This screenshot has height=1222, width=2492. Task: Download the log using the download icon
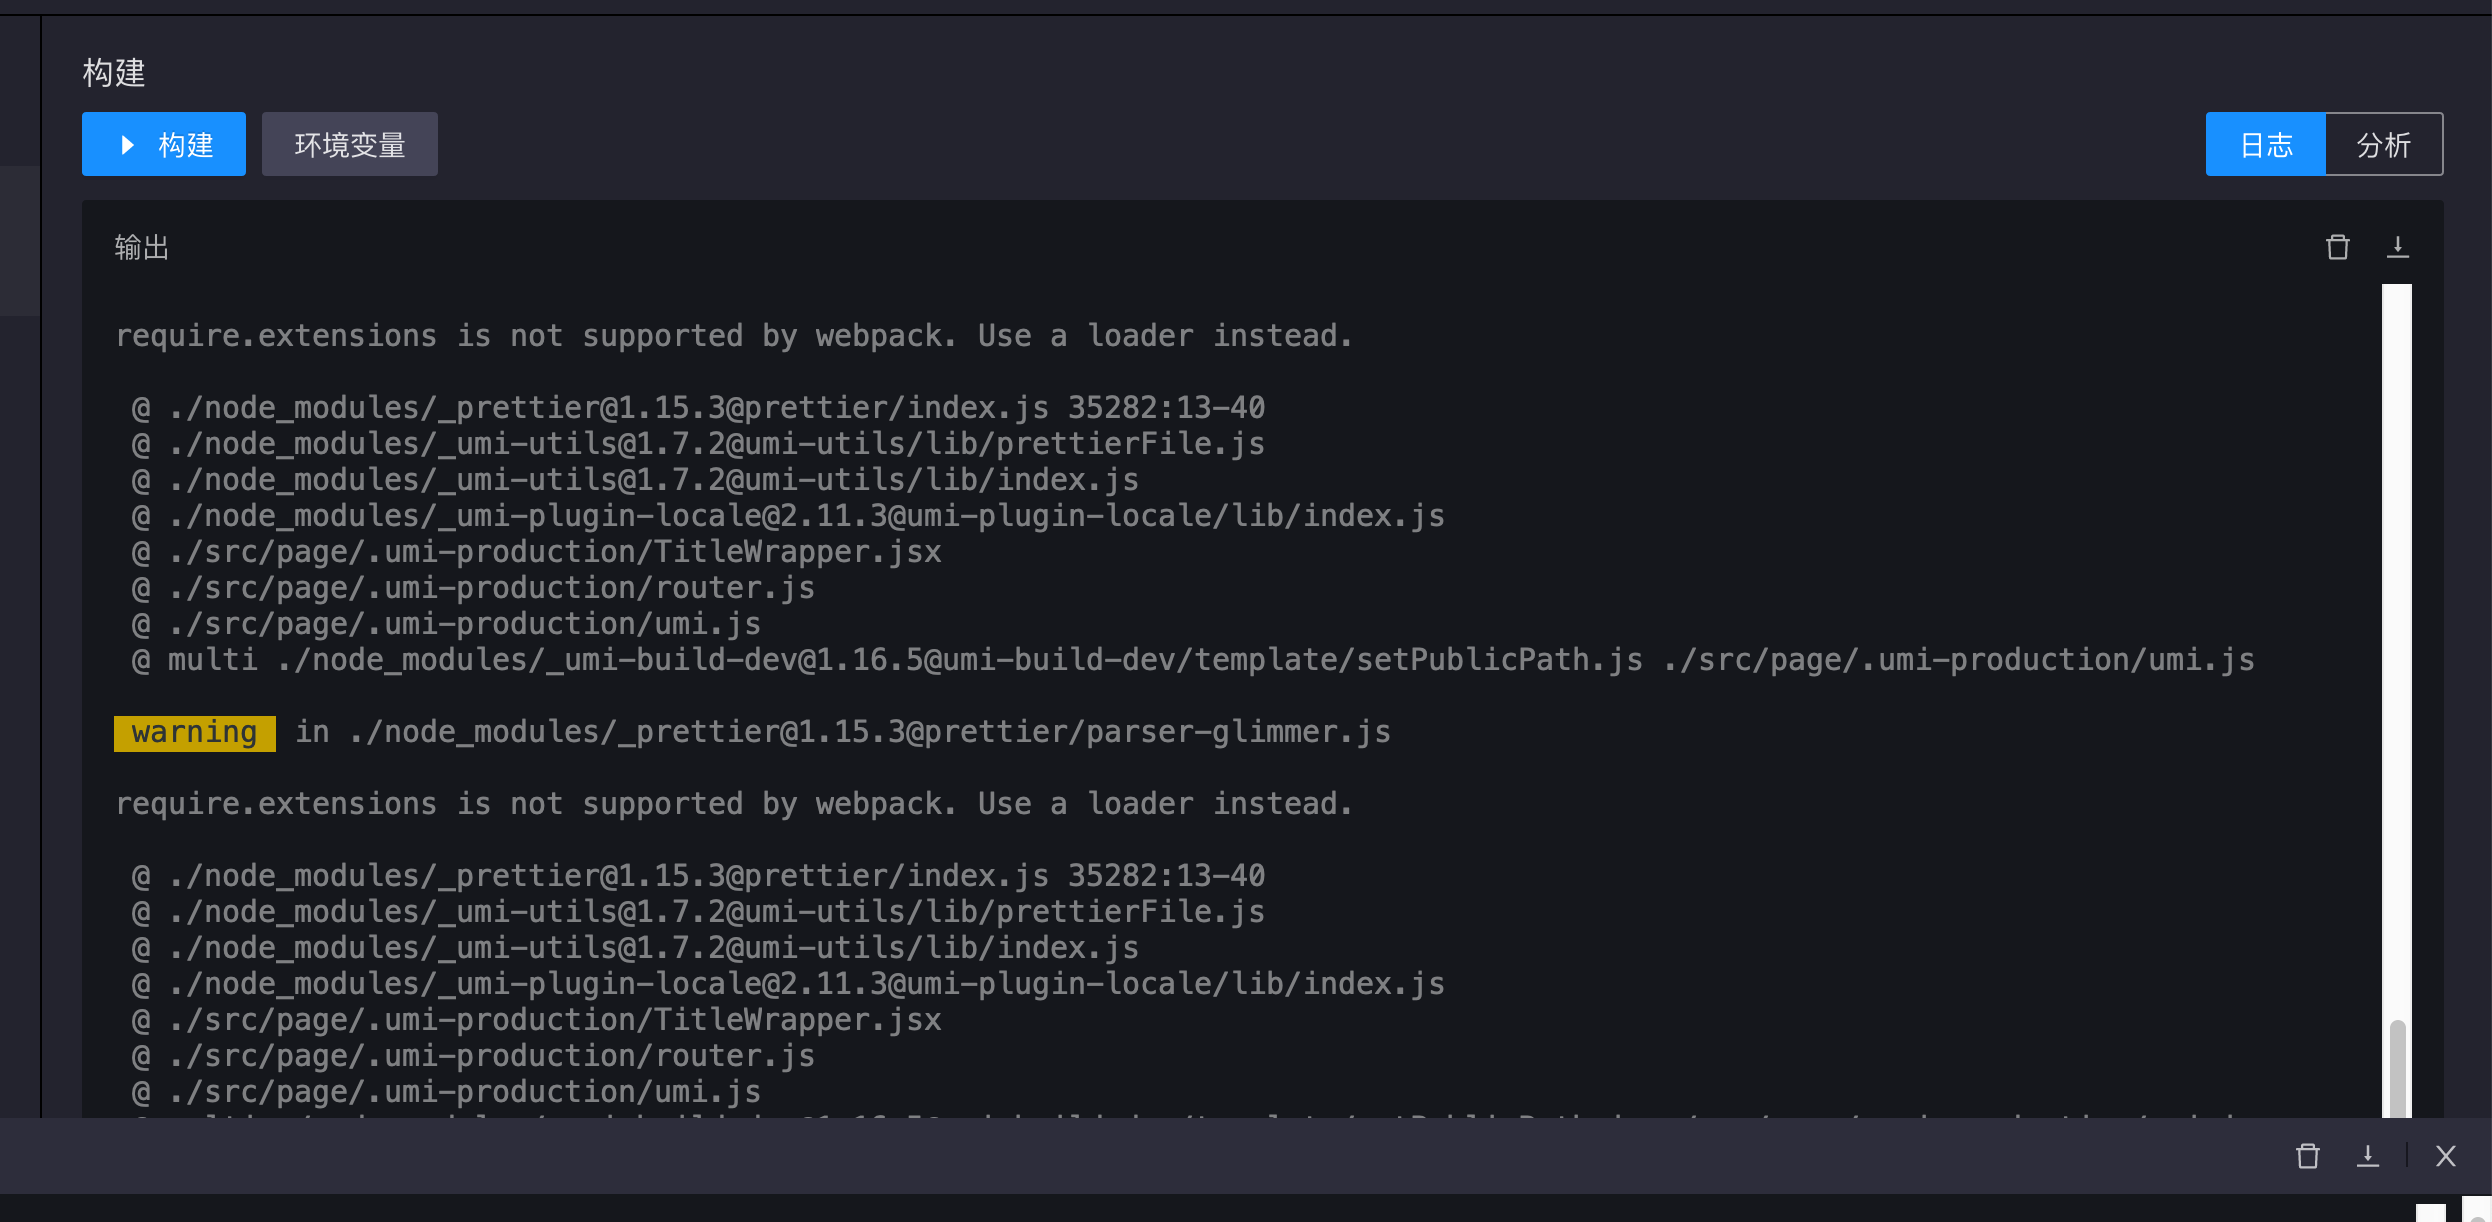click(2398, 246)
